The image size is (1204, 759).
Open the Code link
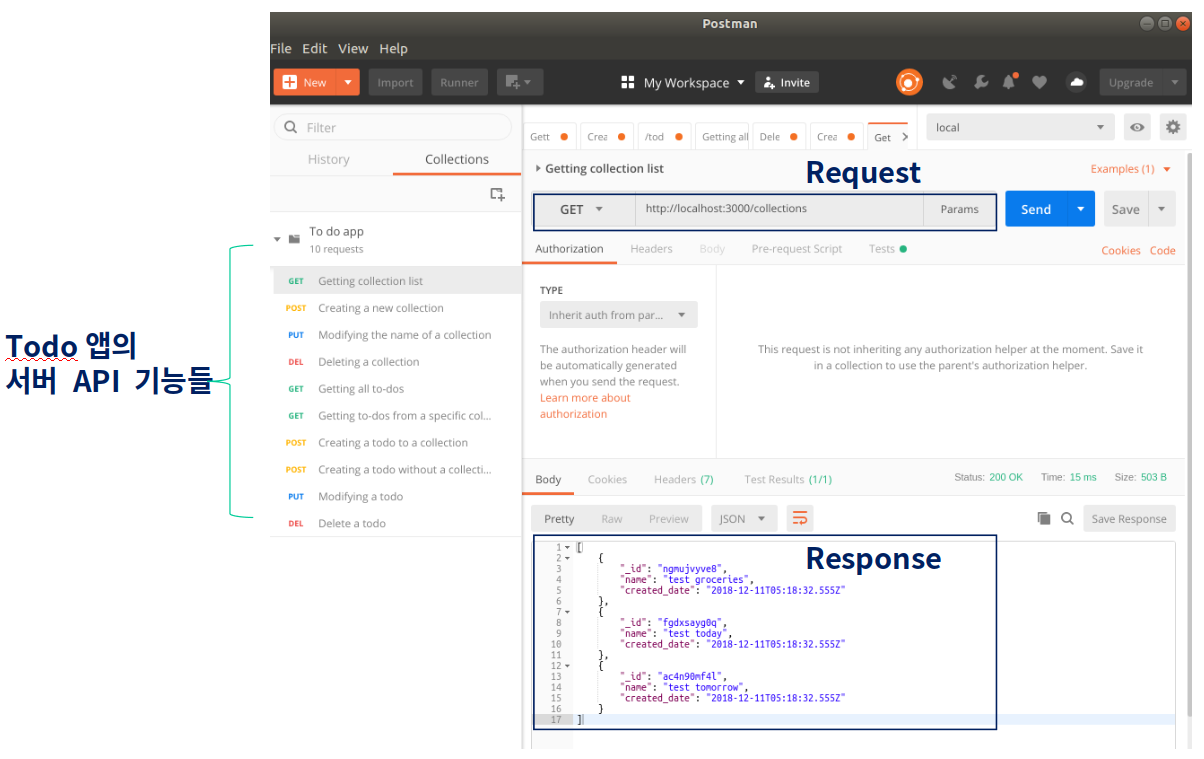1163,250
